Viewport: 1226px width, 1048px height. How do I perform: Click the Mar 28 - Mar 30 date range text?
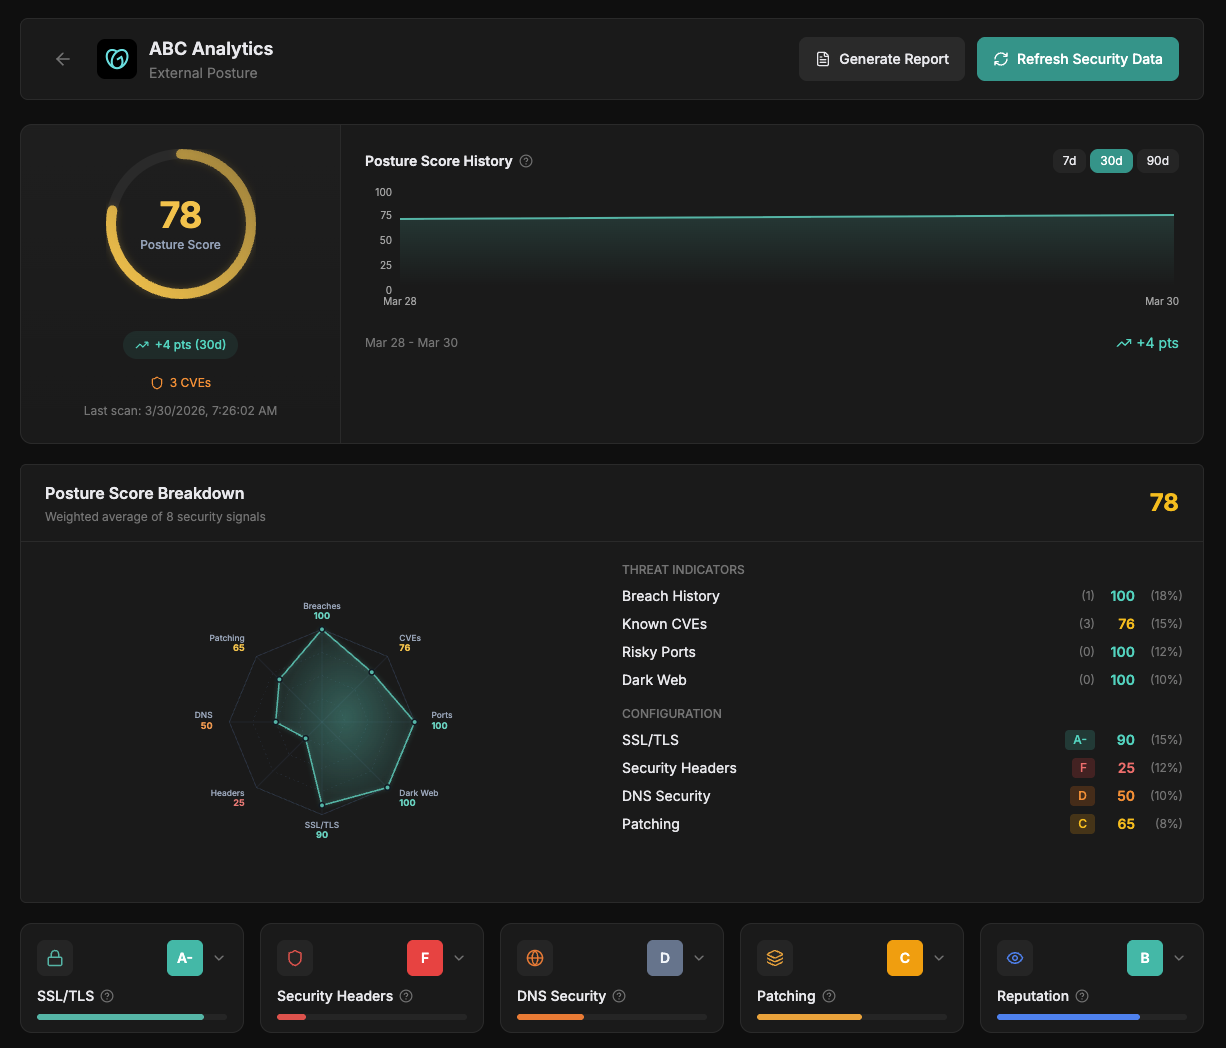(x=411, y=343)
